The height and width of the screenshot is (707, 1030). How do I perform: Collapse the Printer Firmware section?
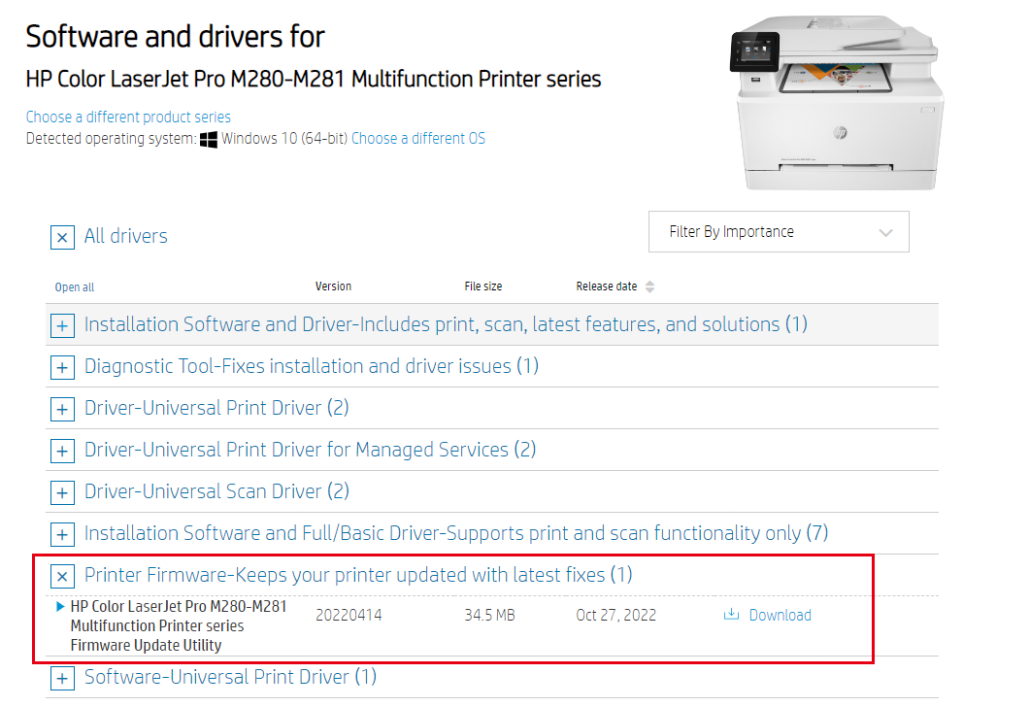[x=62, y=576]
